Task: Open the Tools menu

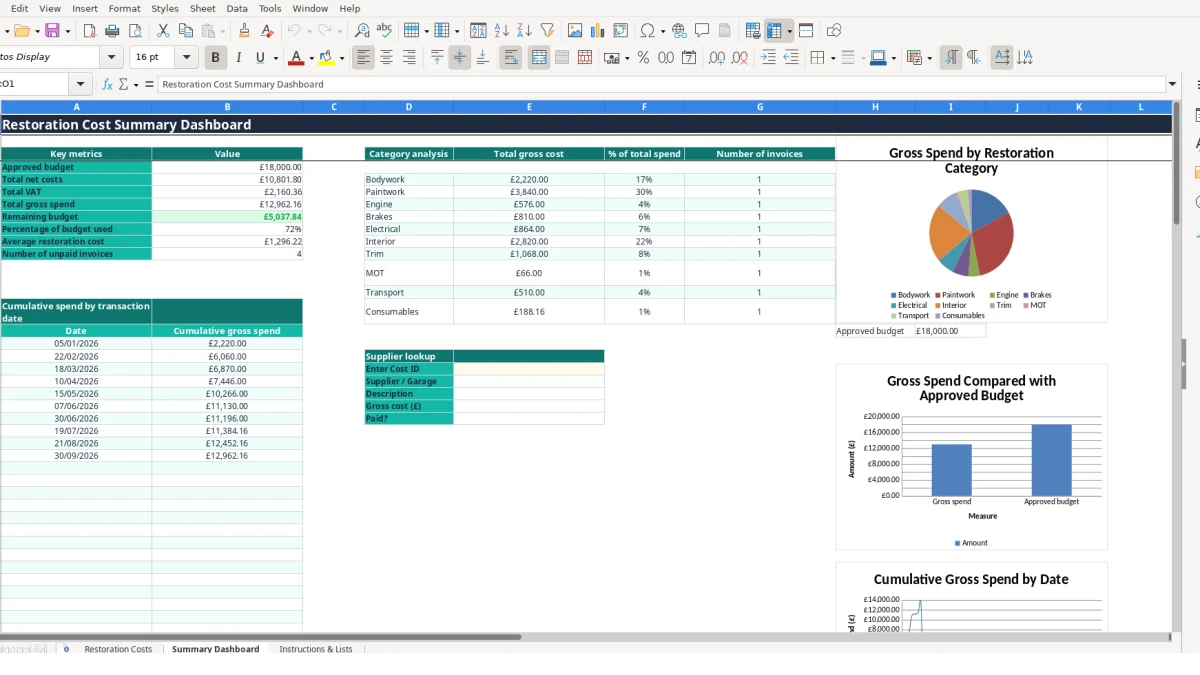Action: tap(270, 8)
